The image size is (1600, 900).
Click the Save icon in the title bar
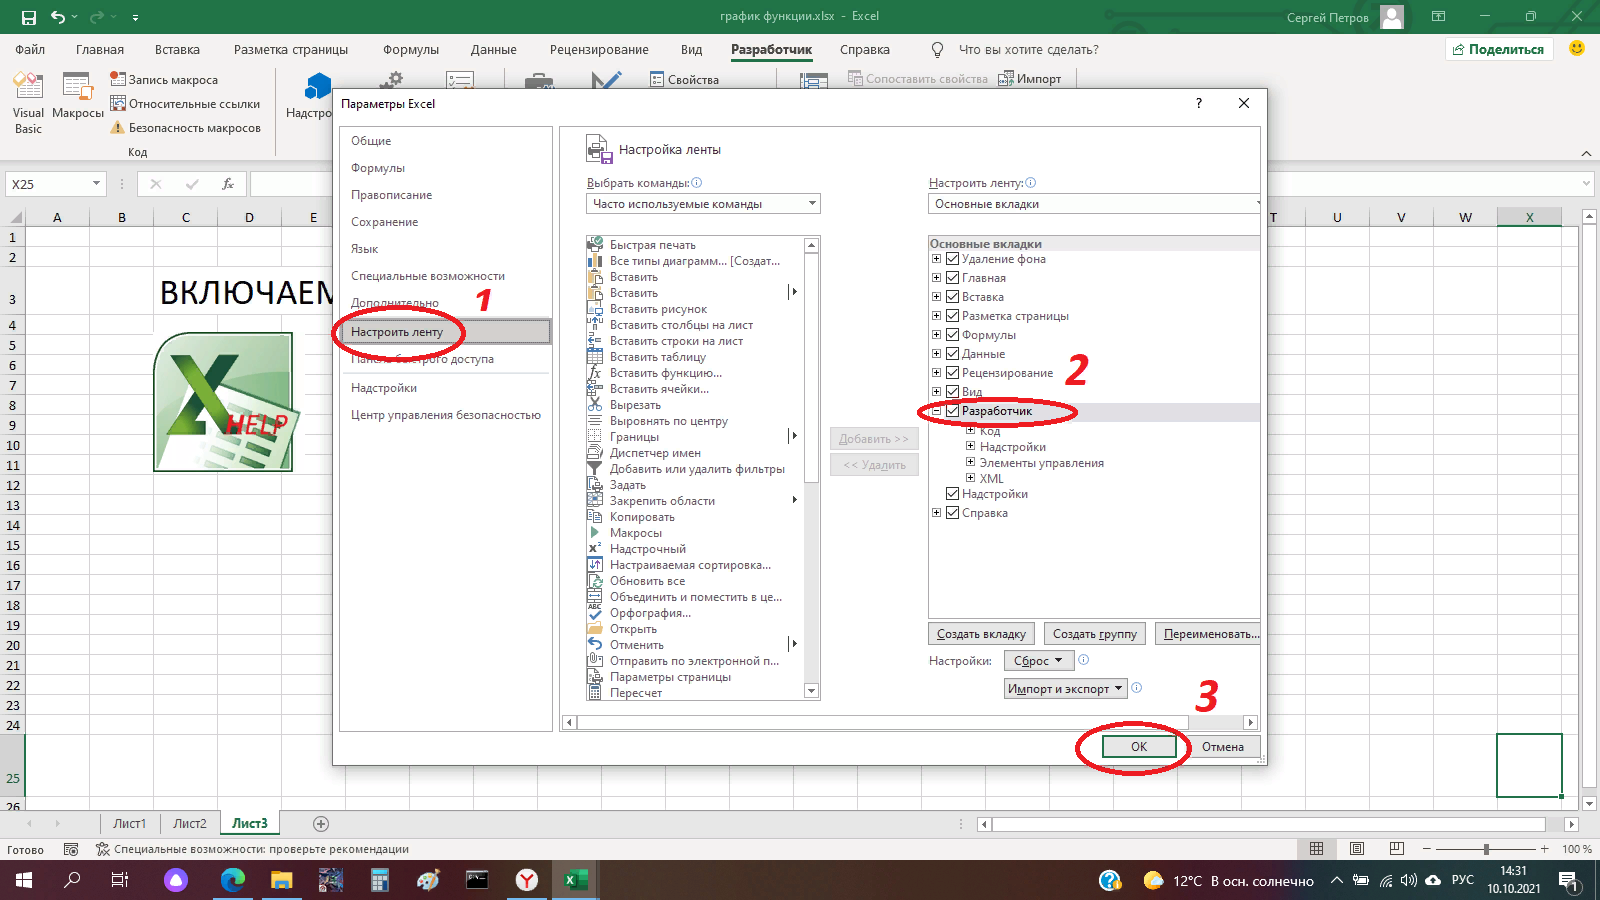[28, 17]
